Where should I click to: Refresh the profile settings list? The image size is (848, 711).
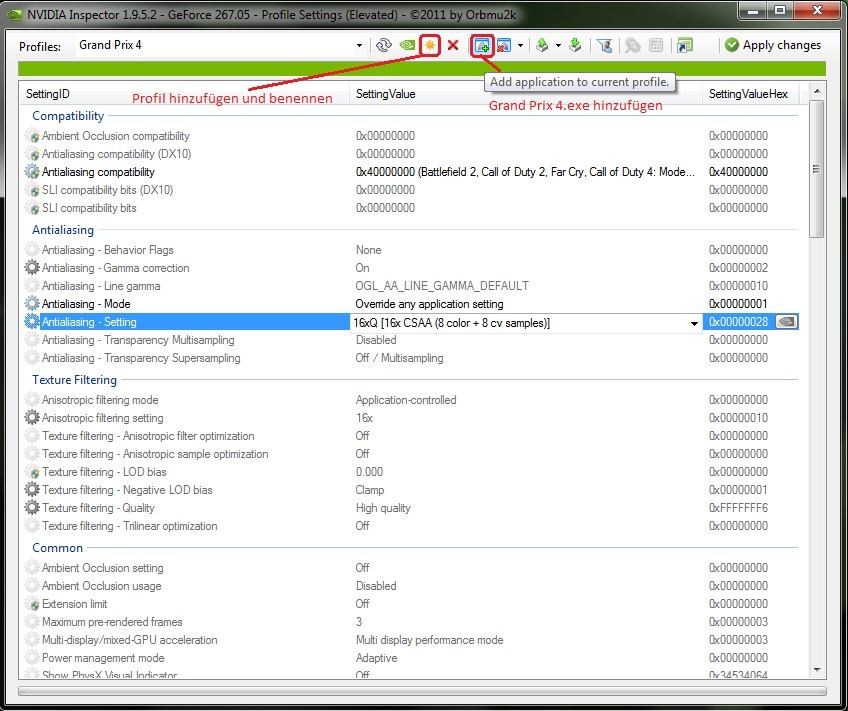[384, 45]
